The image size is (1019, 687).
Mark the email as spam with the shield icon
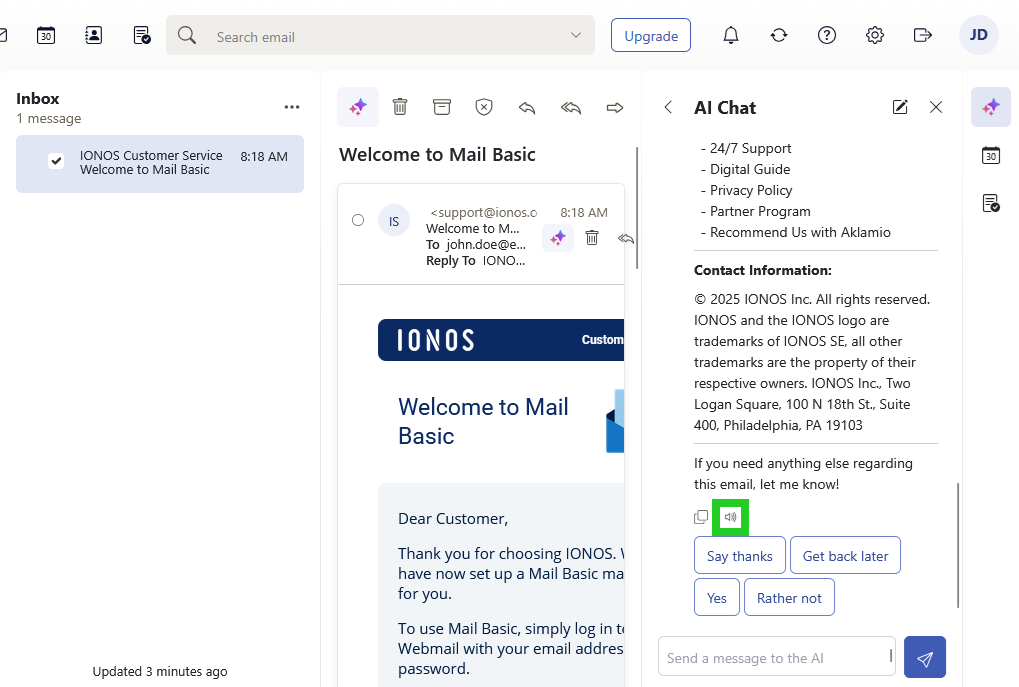484,106
